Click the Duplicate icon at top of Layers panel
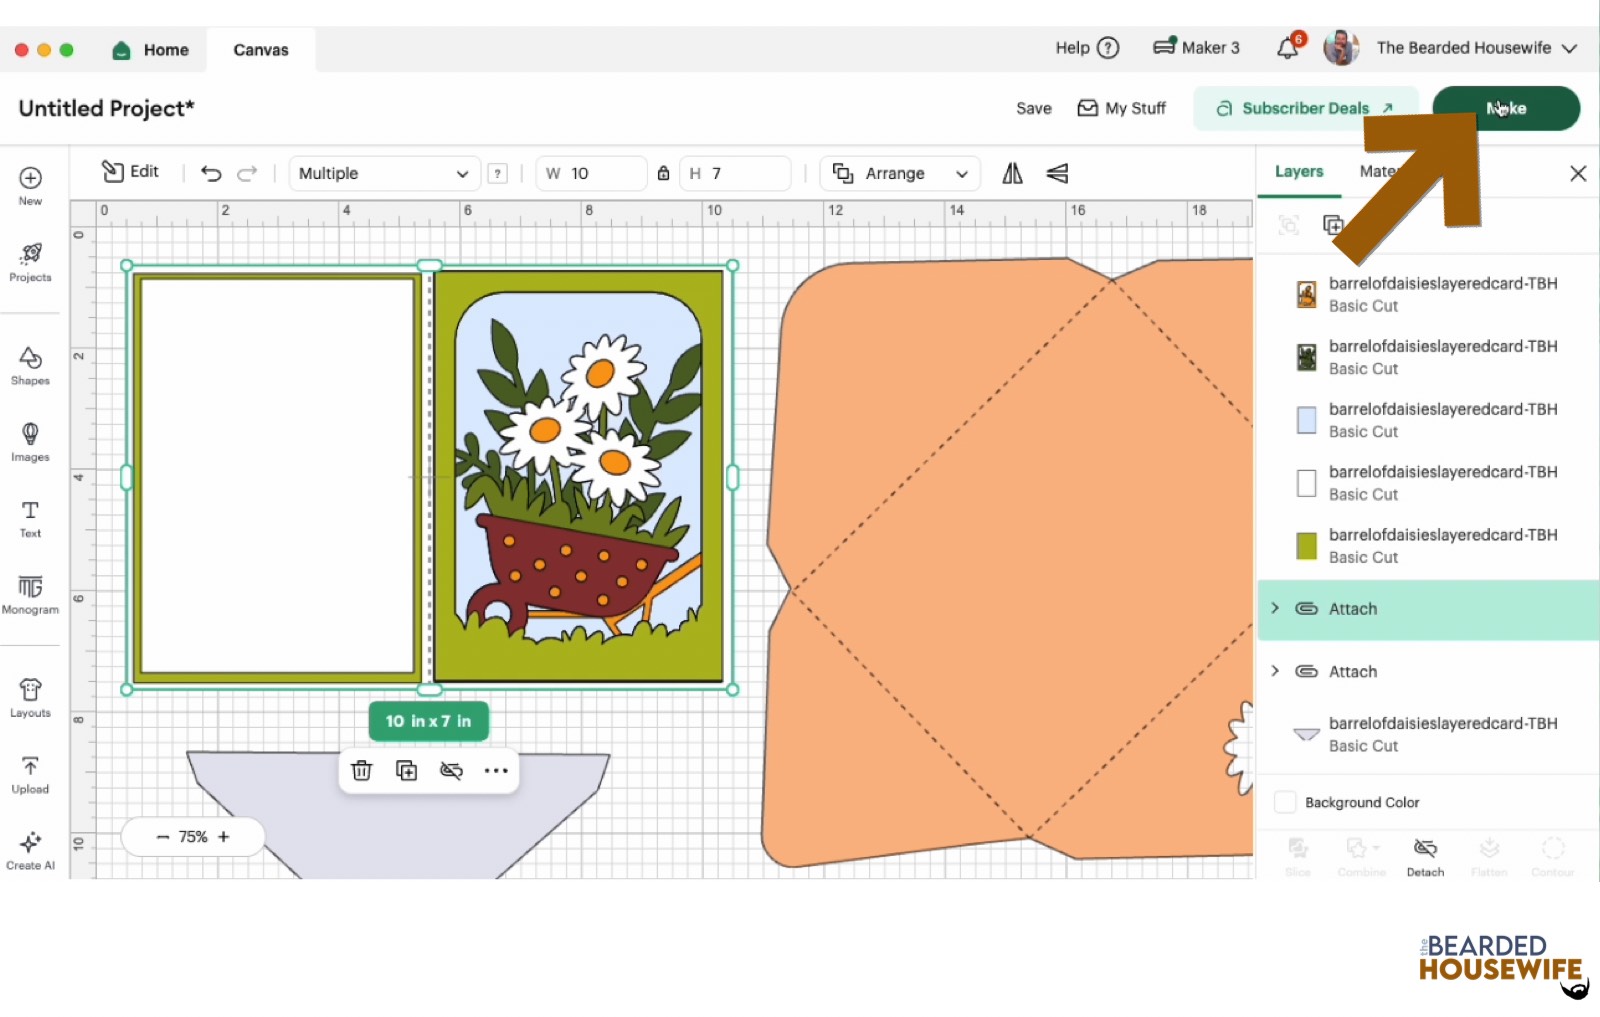Screen dimensions: 1600x1017 tap(1333, 225)
